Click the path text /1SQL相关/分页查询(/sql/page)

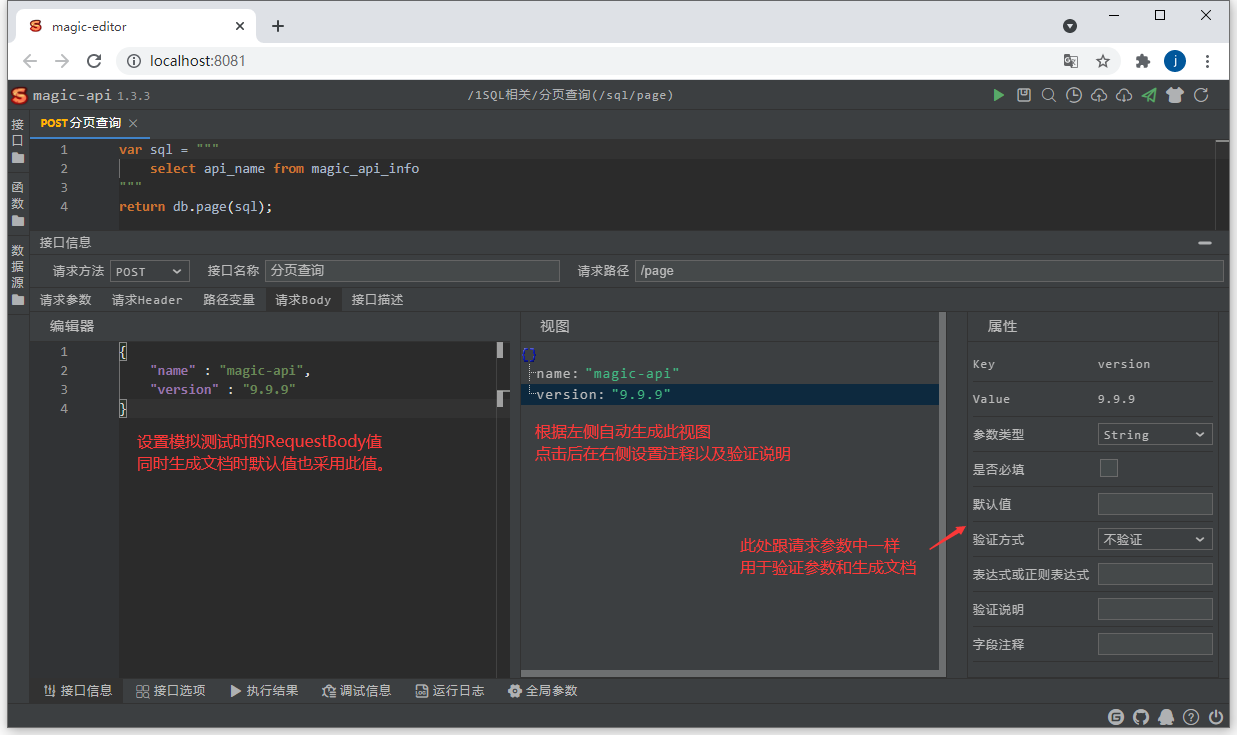click(570, 95)
